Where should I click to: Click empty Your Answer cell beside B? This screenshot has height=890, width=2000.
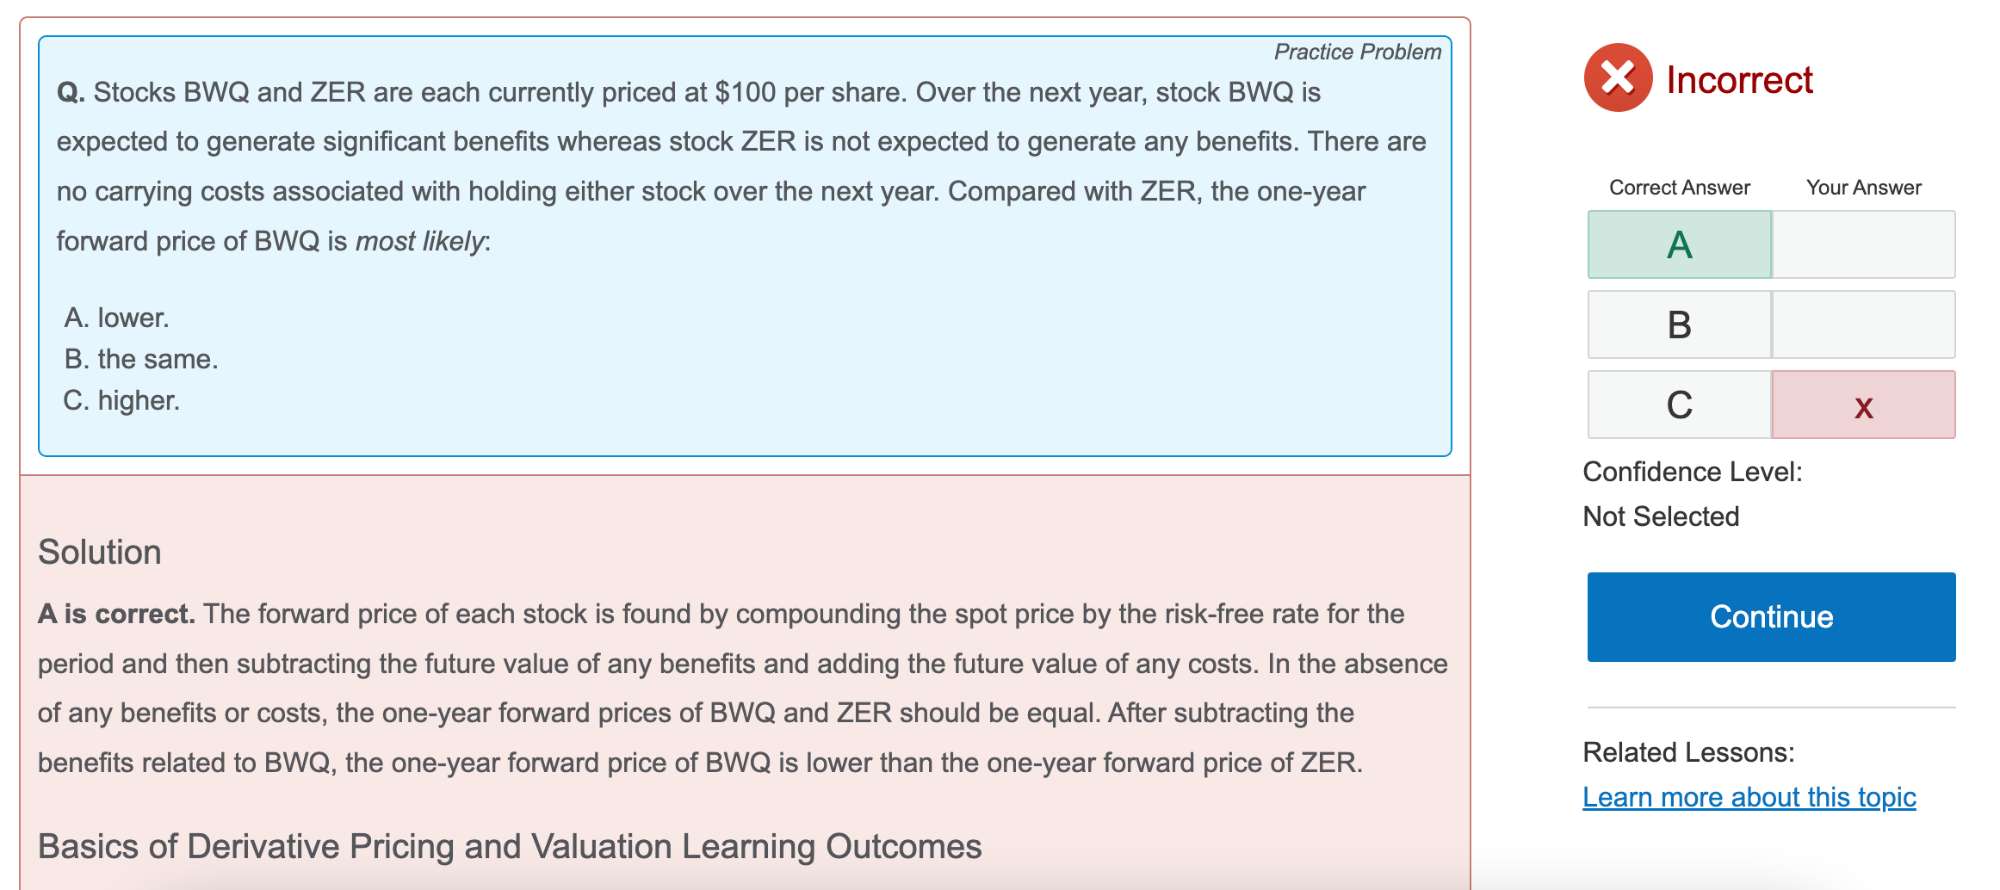tap(1863, 325)
